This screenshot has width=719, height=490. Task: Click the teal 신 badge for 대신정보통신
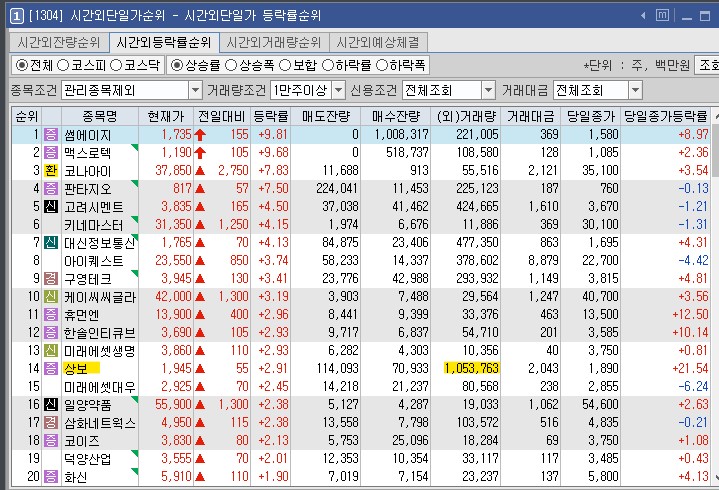point(51,242)
